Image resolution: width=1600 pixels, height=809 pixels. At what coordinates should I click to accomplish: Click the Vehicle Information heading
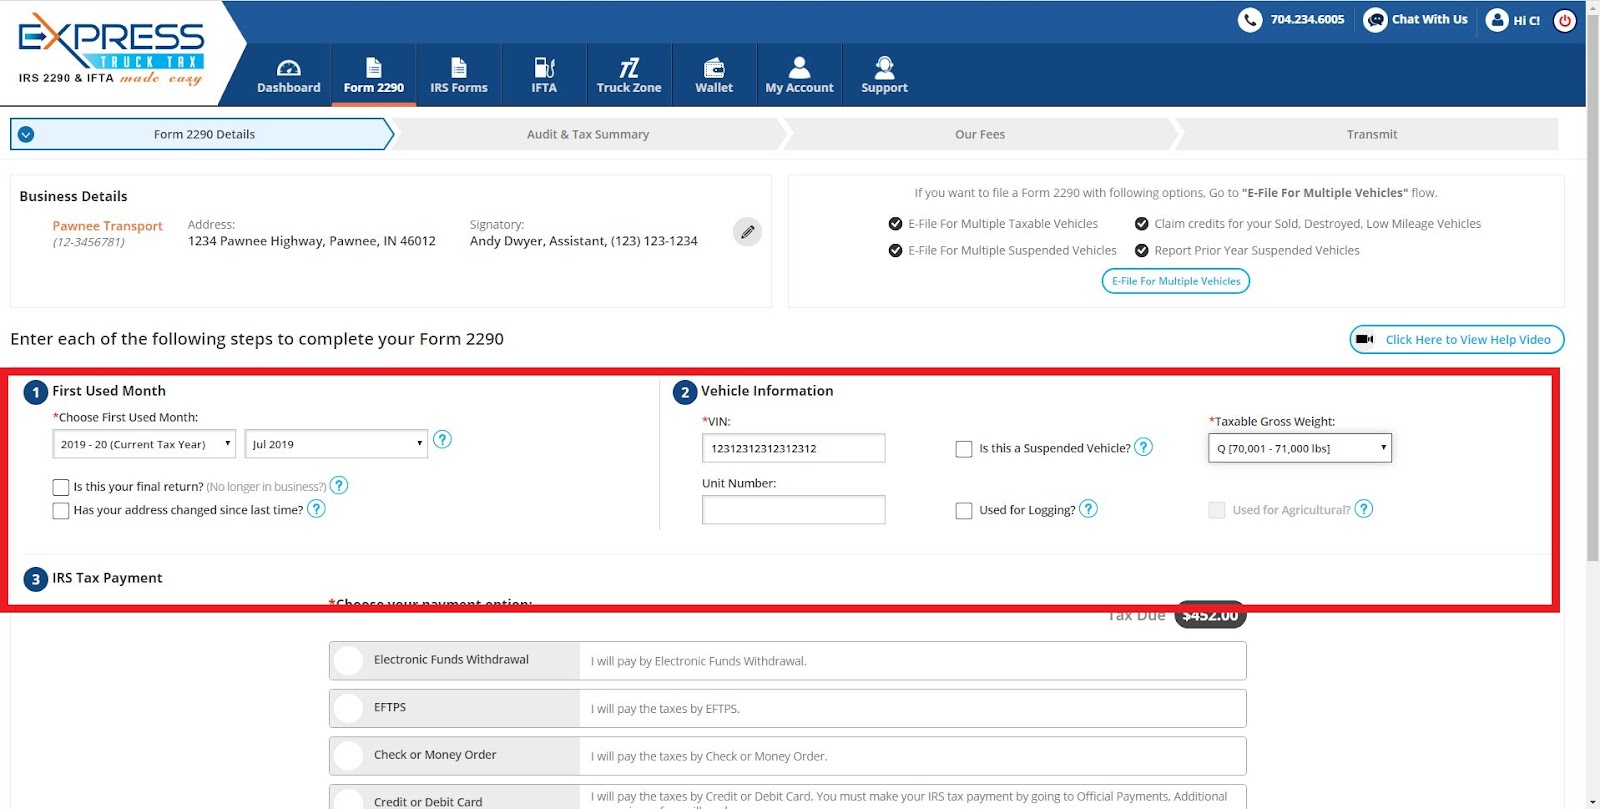coord(767,391)
